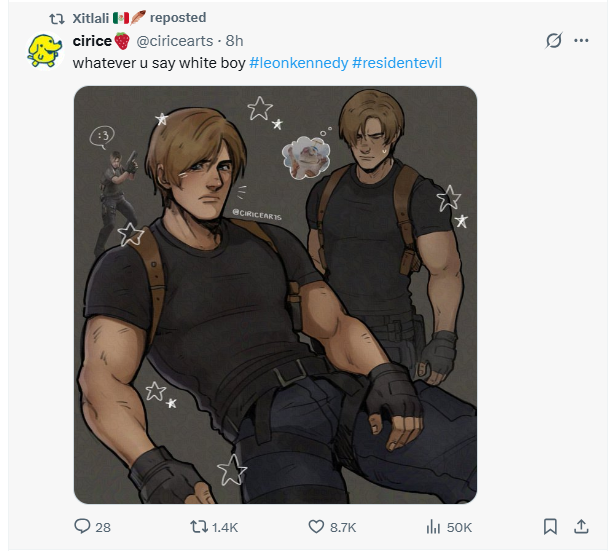Click the cirice display name

pos(92,41)
